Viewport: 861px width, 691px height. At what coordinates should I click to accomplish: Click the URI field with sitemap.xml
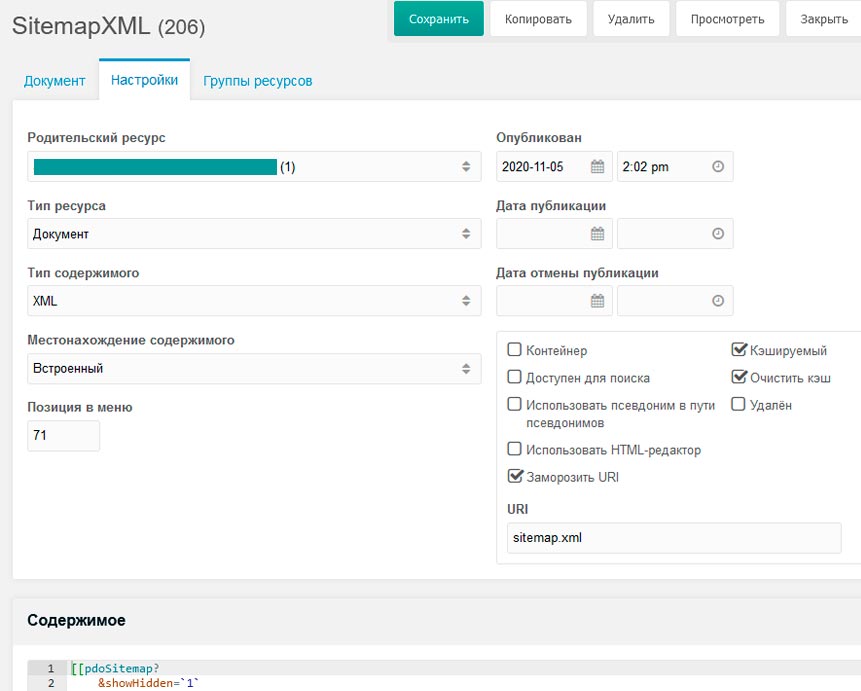point(674,538)
